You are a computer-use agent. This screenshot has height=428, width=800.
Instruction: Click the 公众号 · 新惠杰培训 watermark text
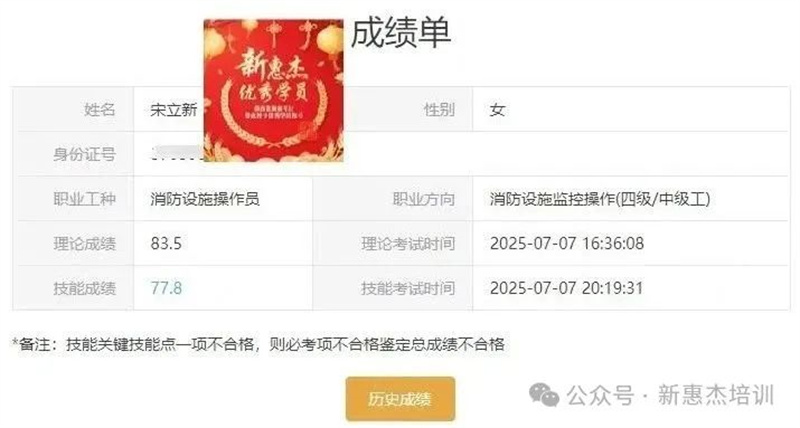pos(670,395)
